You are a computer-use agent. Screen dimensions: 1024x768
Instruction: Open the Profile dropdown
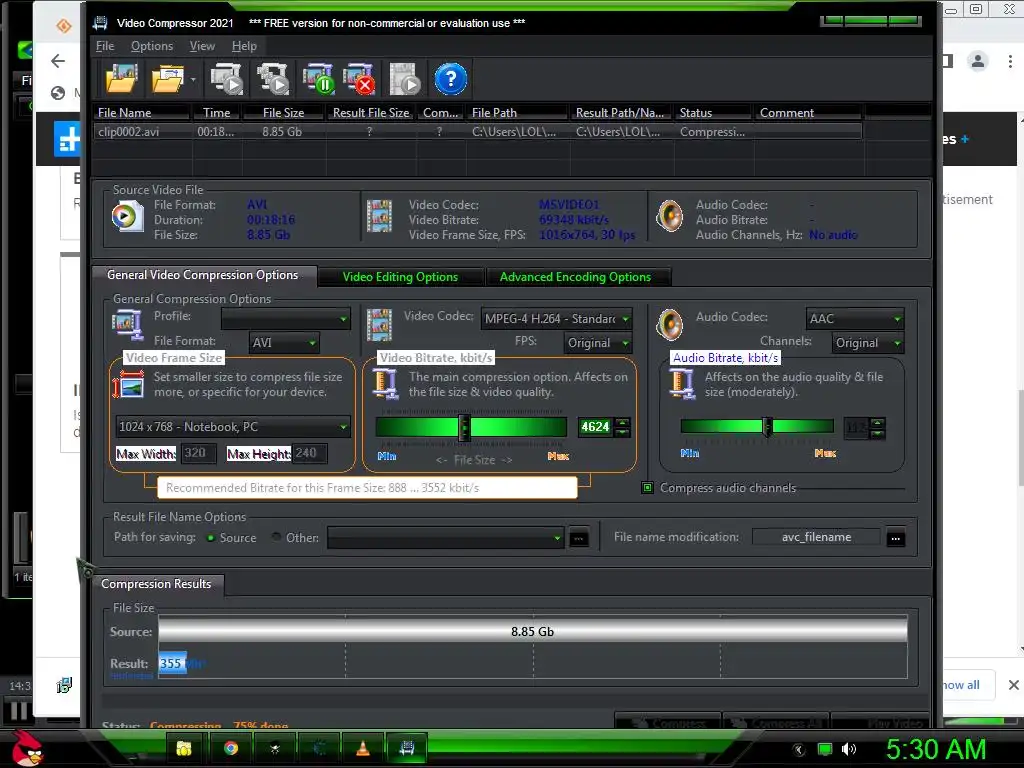pos(285,319)
